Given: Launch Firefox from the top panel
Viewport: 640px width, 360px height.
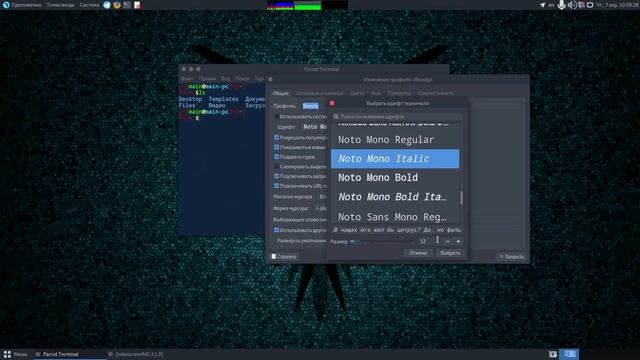Looking at the screenshot, I should [117, 5].
